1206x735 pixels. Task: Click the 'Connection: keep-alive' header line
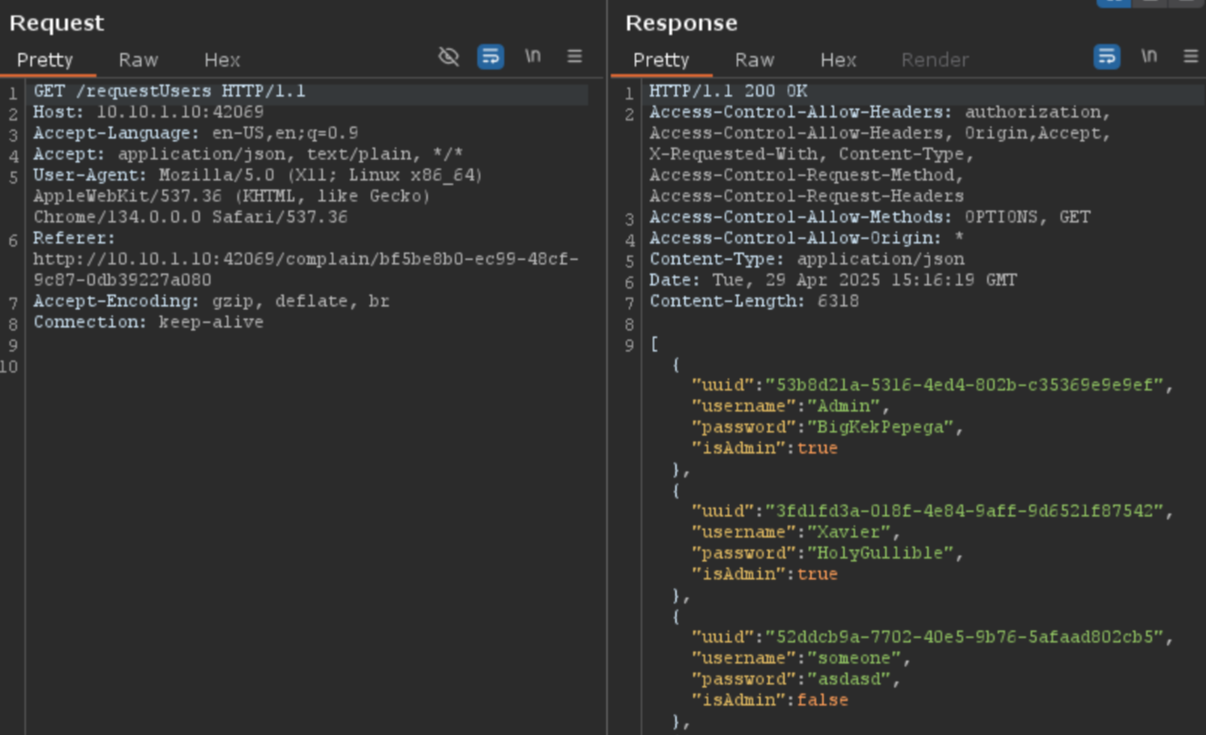(148, 322)
